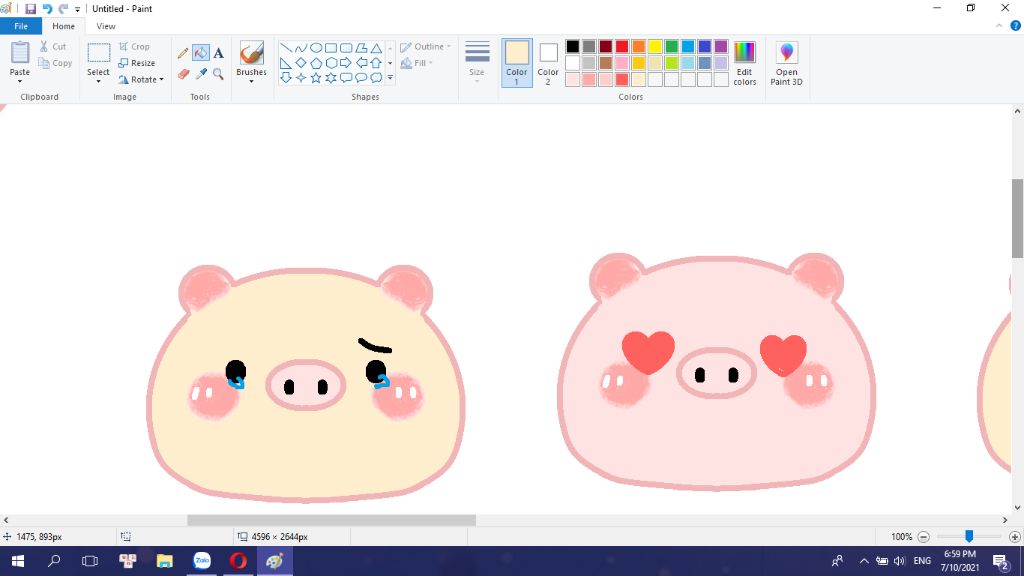Viewport: 1024px width, 576px height.
Task: Pick the yellow color swatch
Action: [x=655, y=46]
